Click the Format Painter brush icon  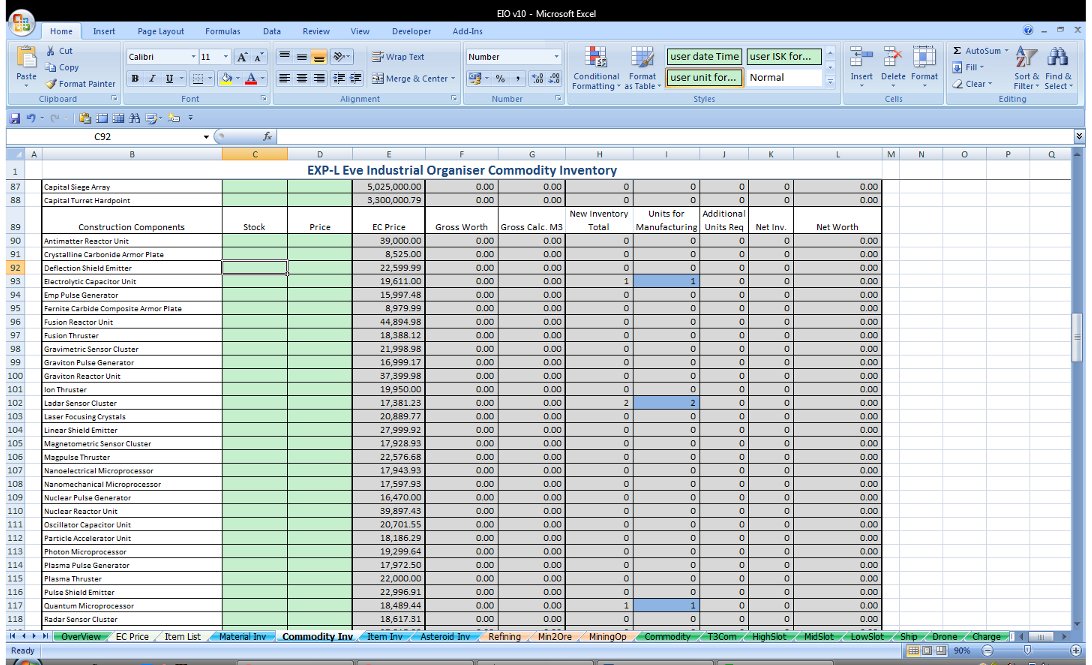[51, 84]
